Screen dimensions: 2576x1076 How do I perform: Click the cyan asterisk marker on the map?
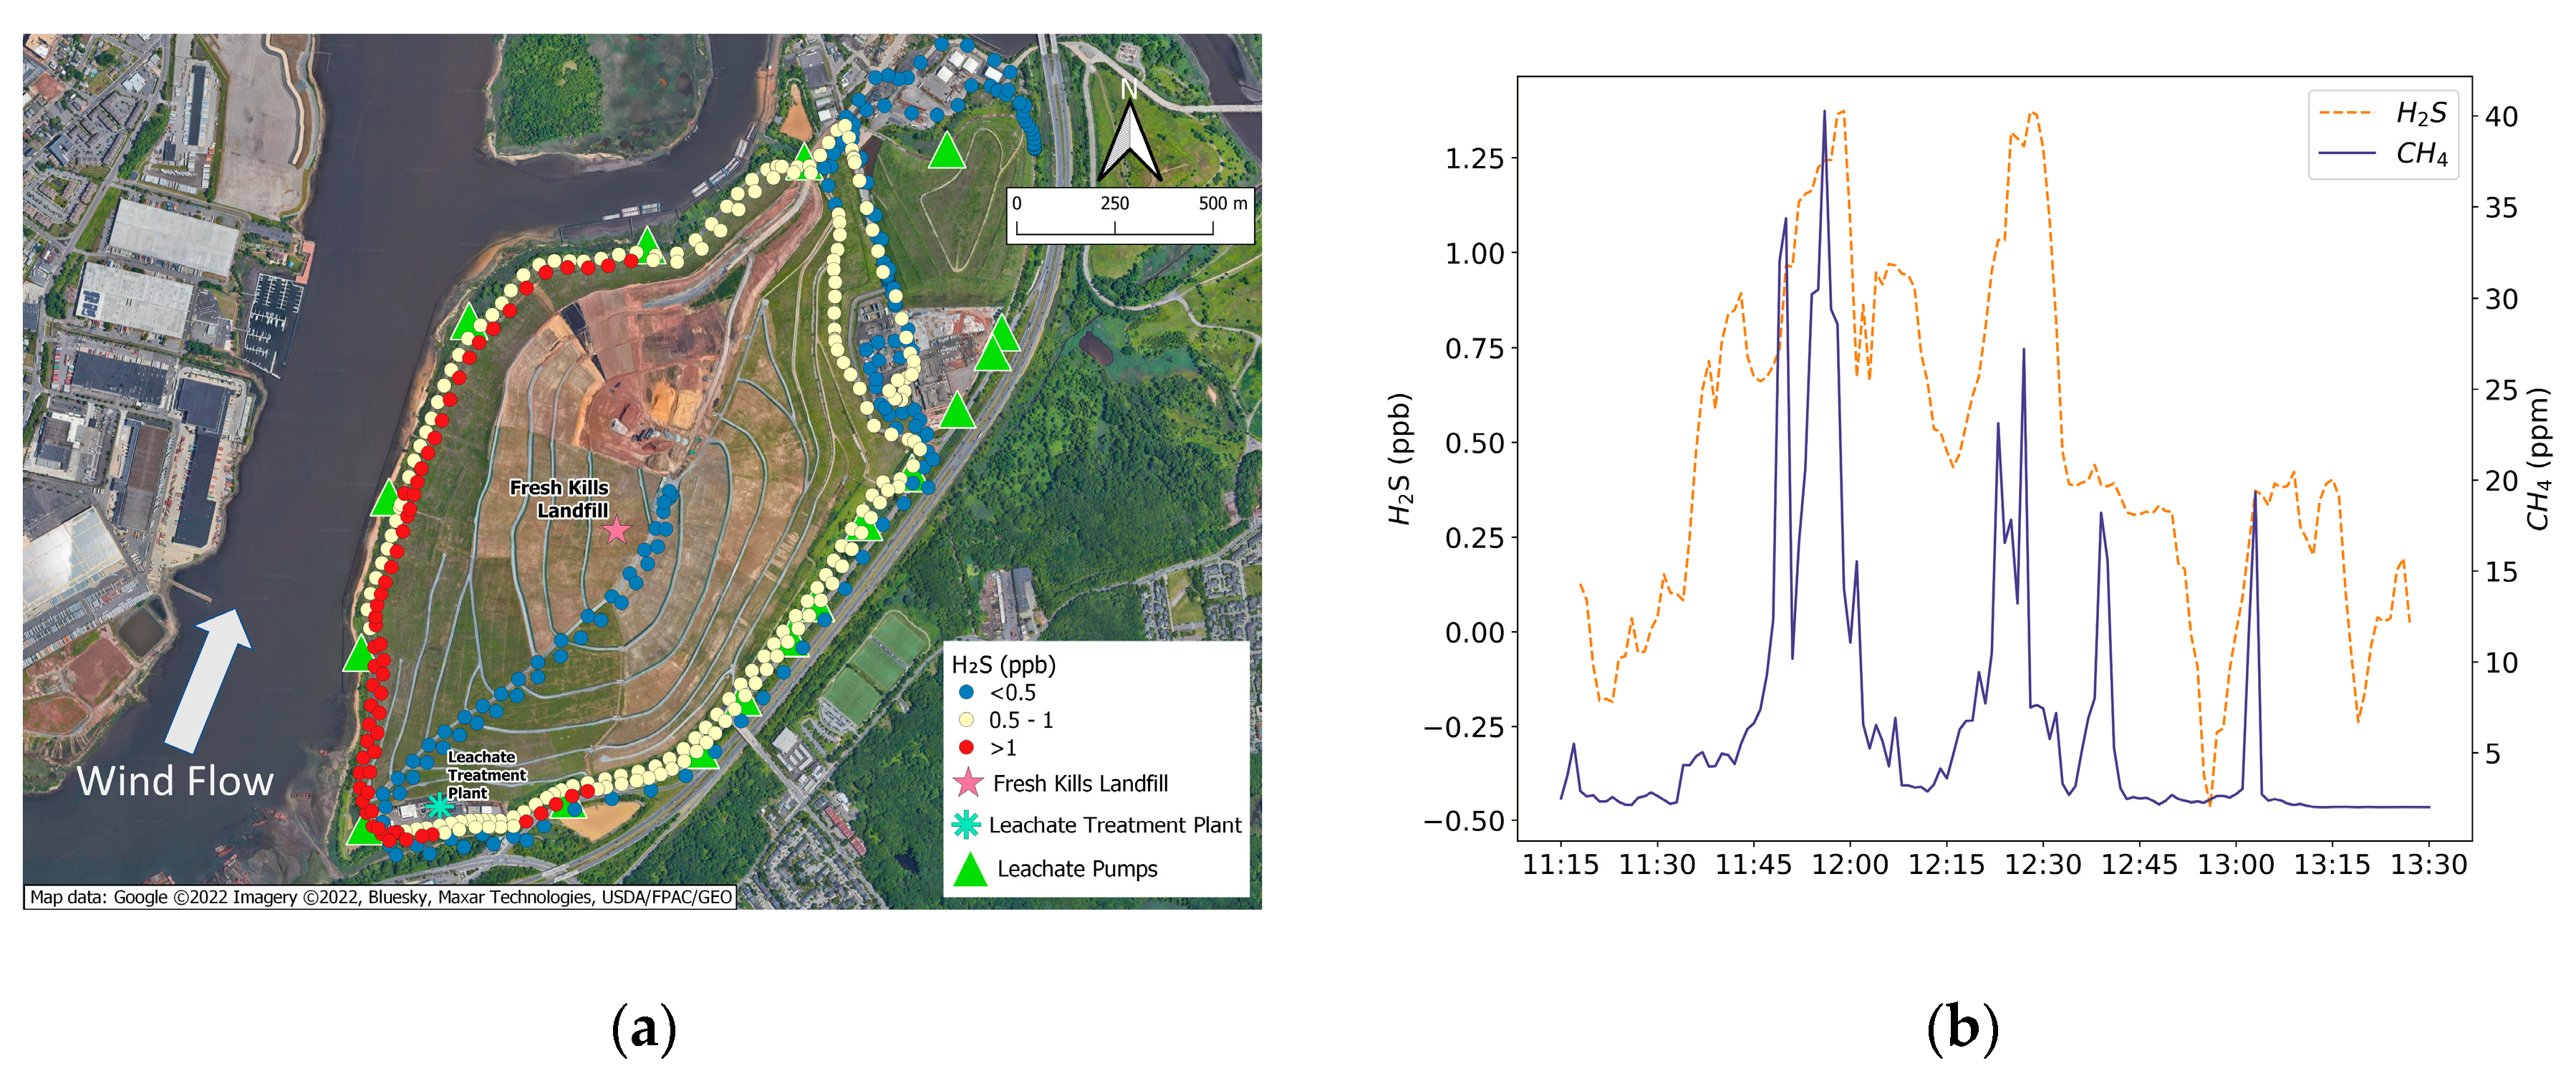click(439, 805)
